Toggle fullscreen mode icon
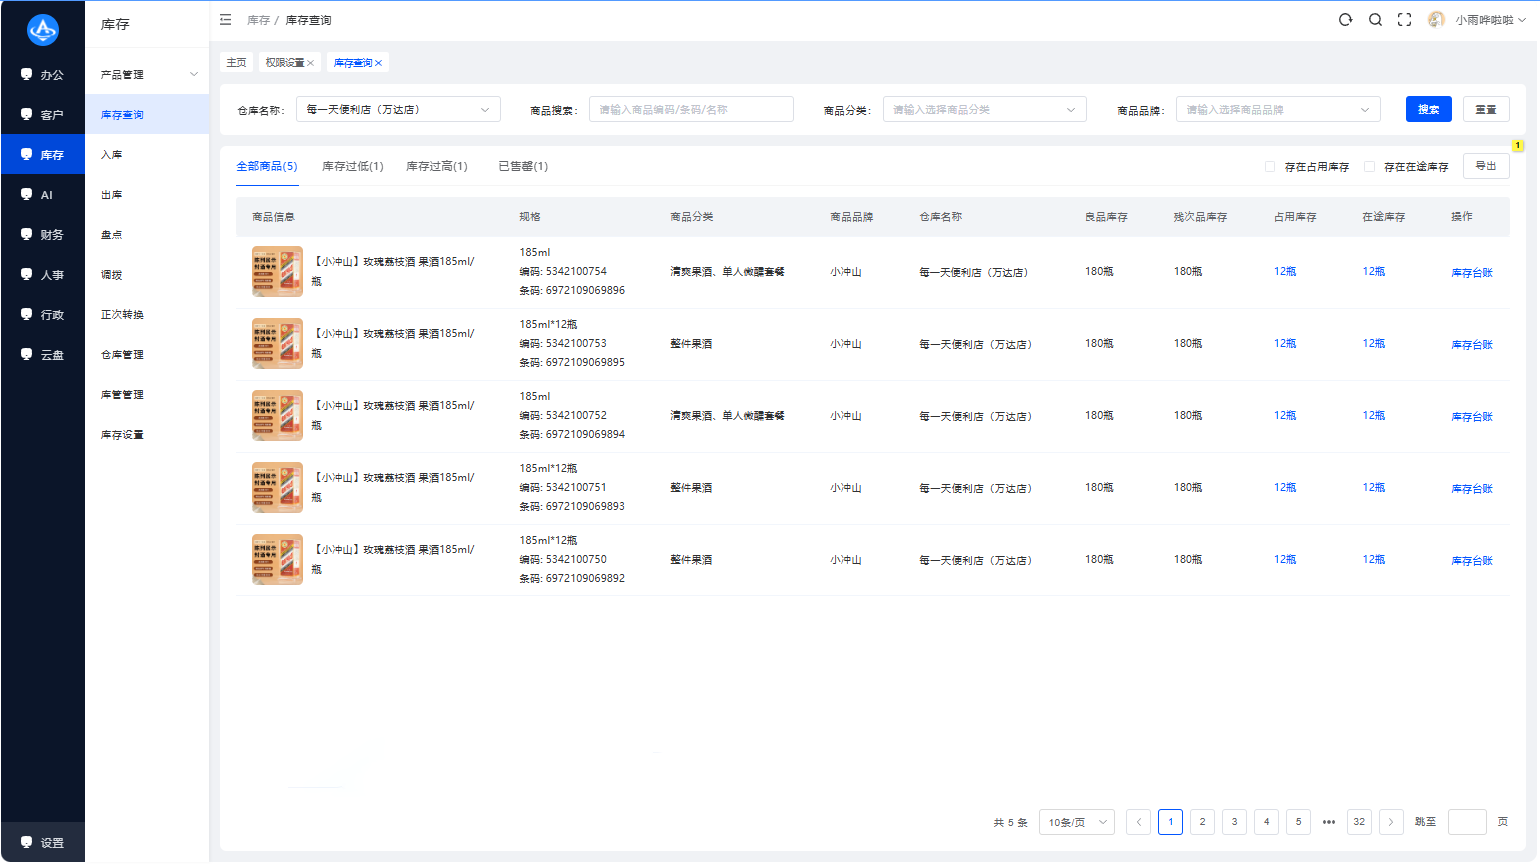Image resolution: width=1540 pixels, height=864 pixels. click(1405, 20)
